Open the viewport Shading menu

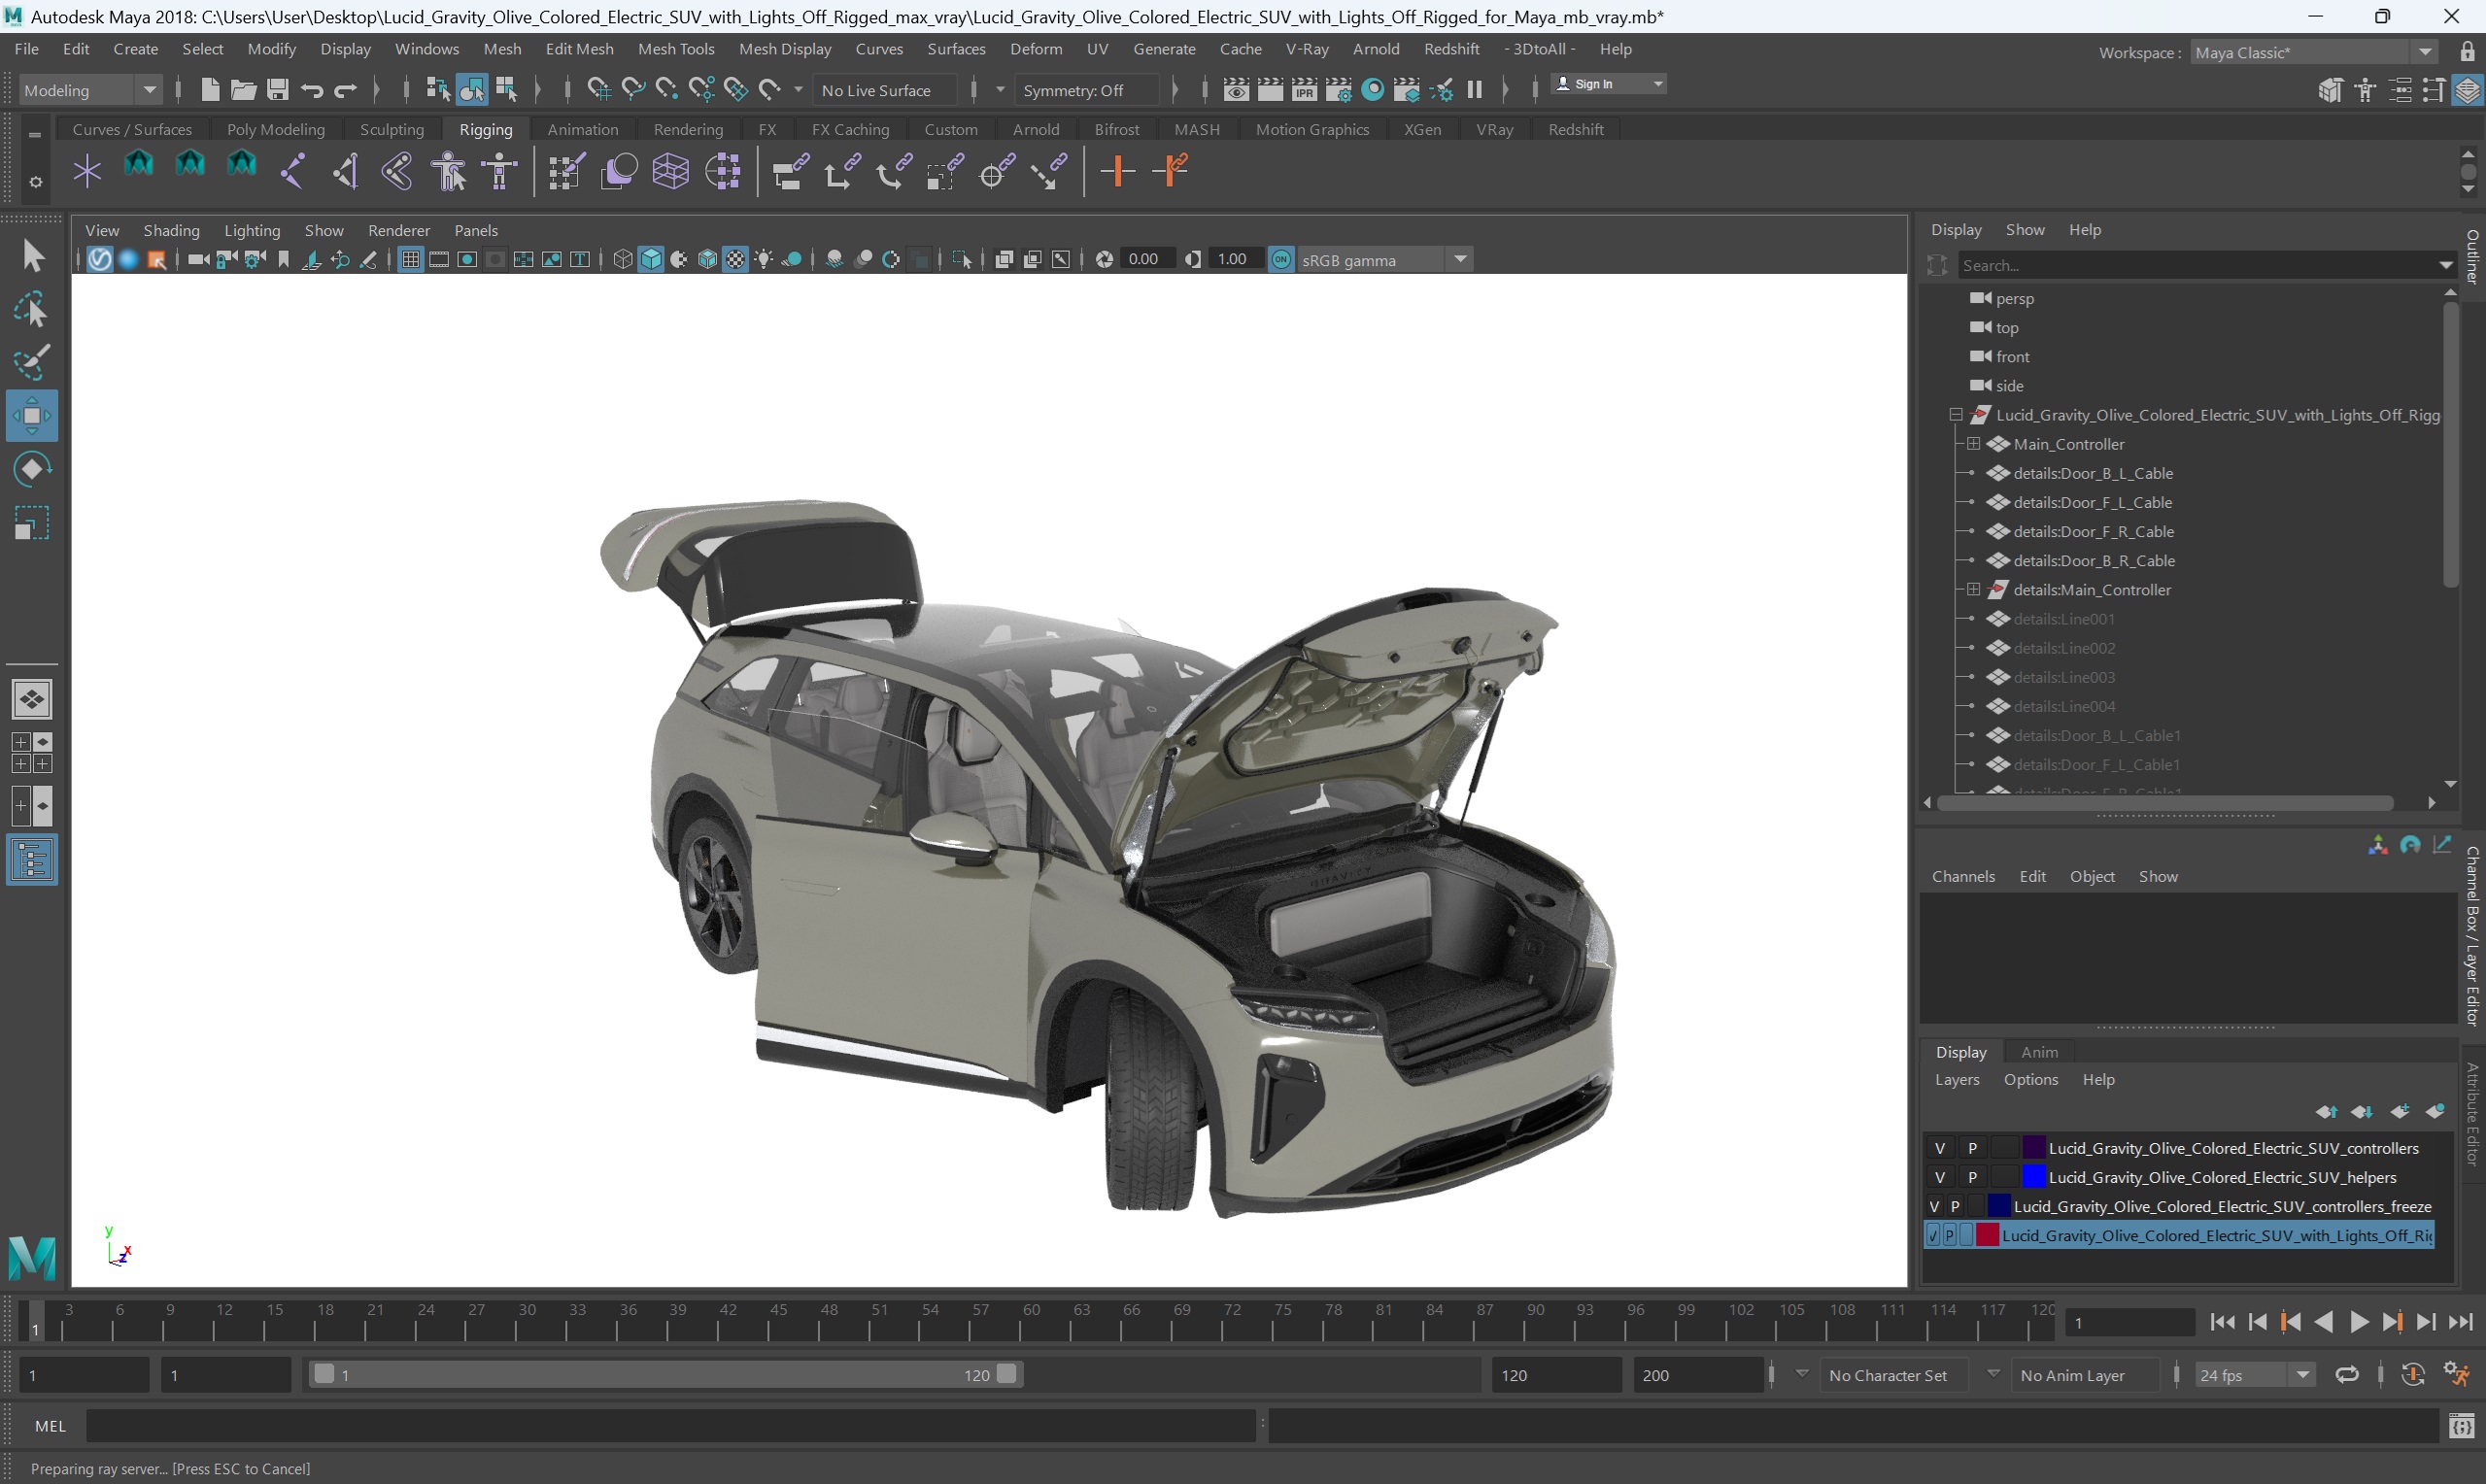pyautogui.click(x=171, y=231)
